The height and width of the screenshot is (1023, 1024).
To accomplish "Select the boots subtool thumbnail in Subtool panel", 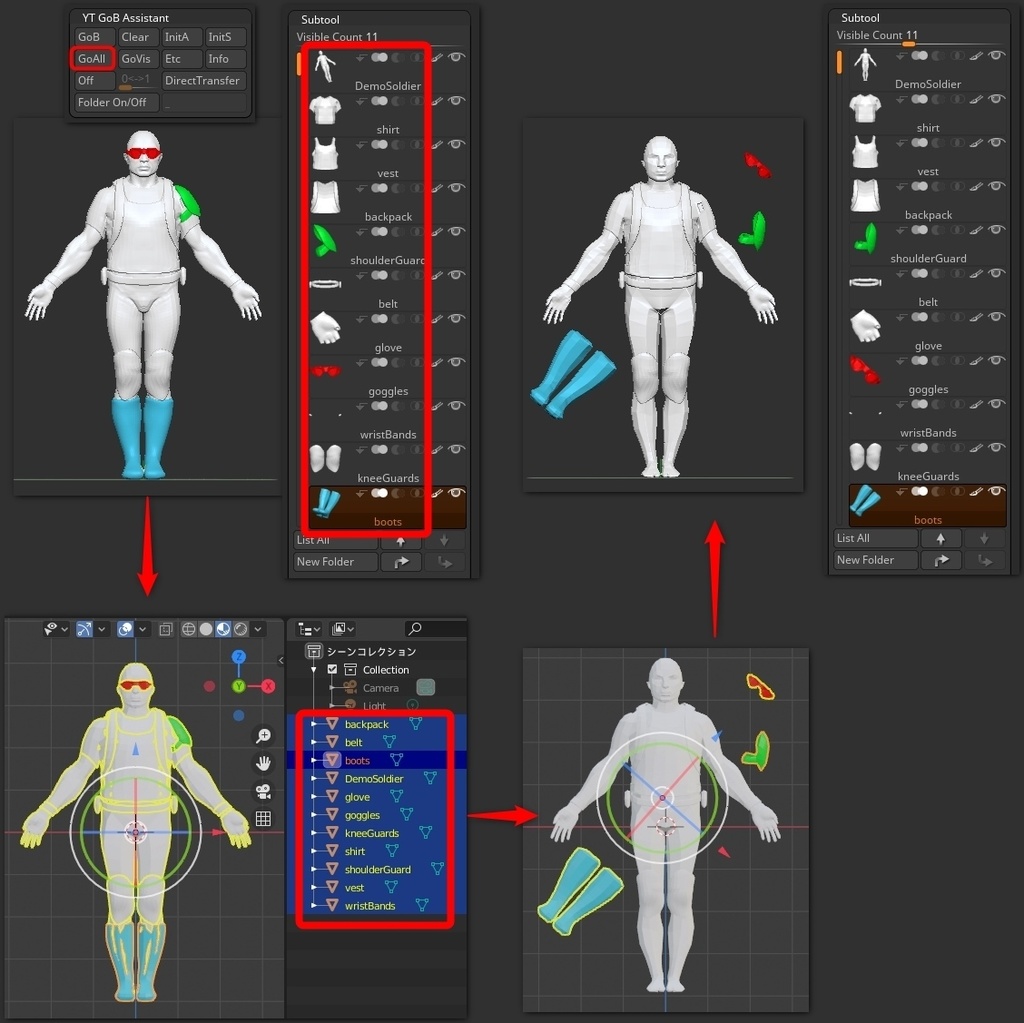I will (x=328, y=503).
